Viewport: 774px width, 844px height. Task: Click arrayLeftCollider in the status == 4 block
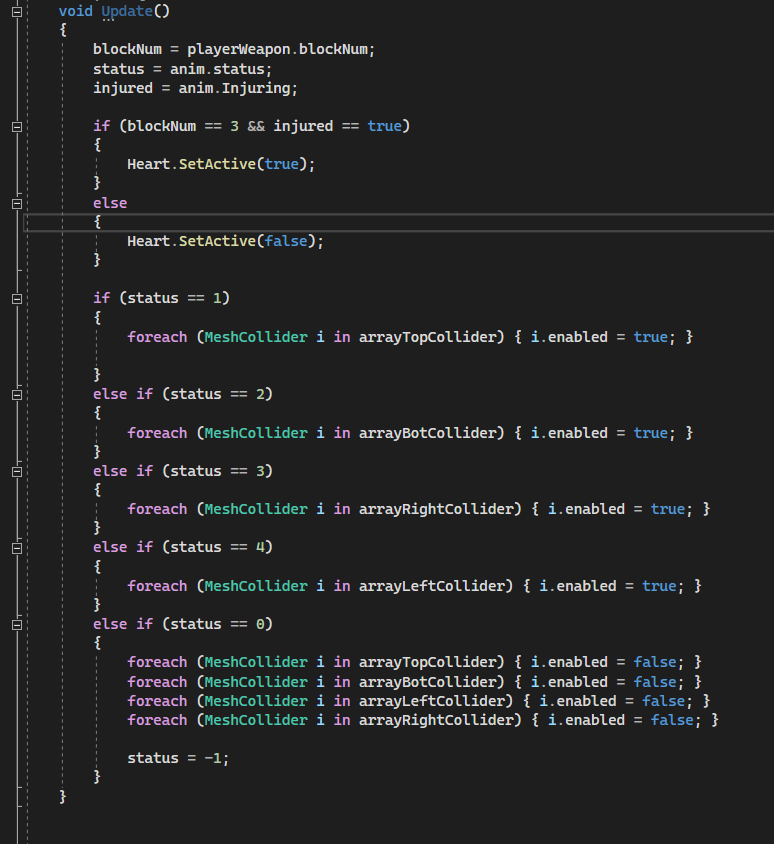click(x=432, y=586)
